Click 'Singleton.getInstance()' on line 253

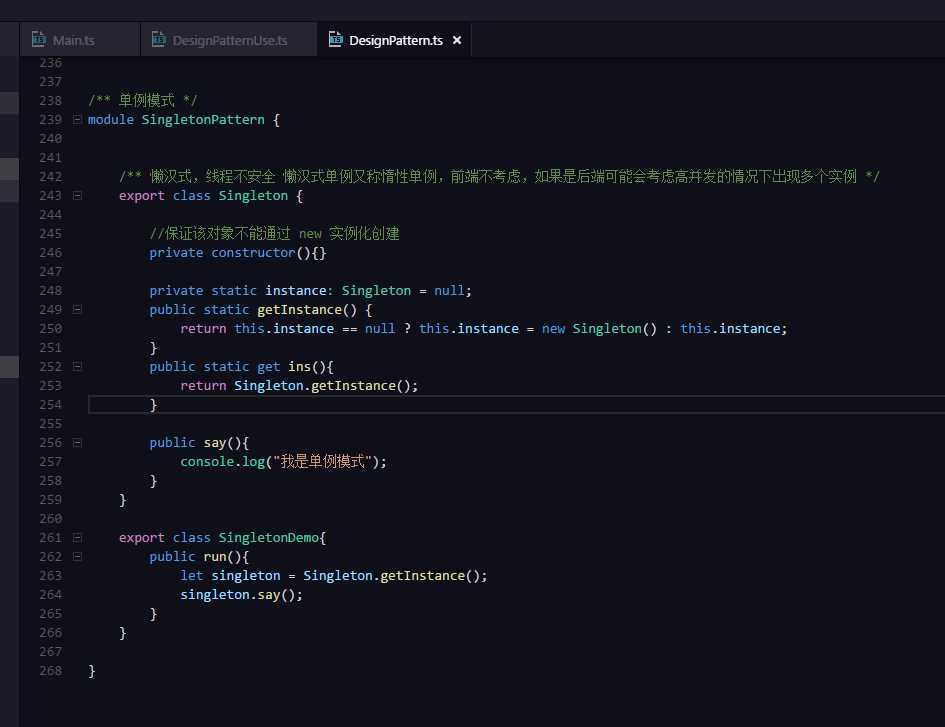point(322,385)
